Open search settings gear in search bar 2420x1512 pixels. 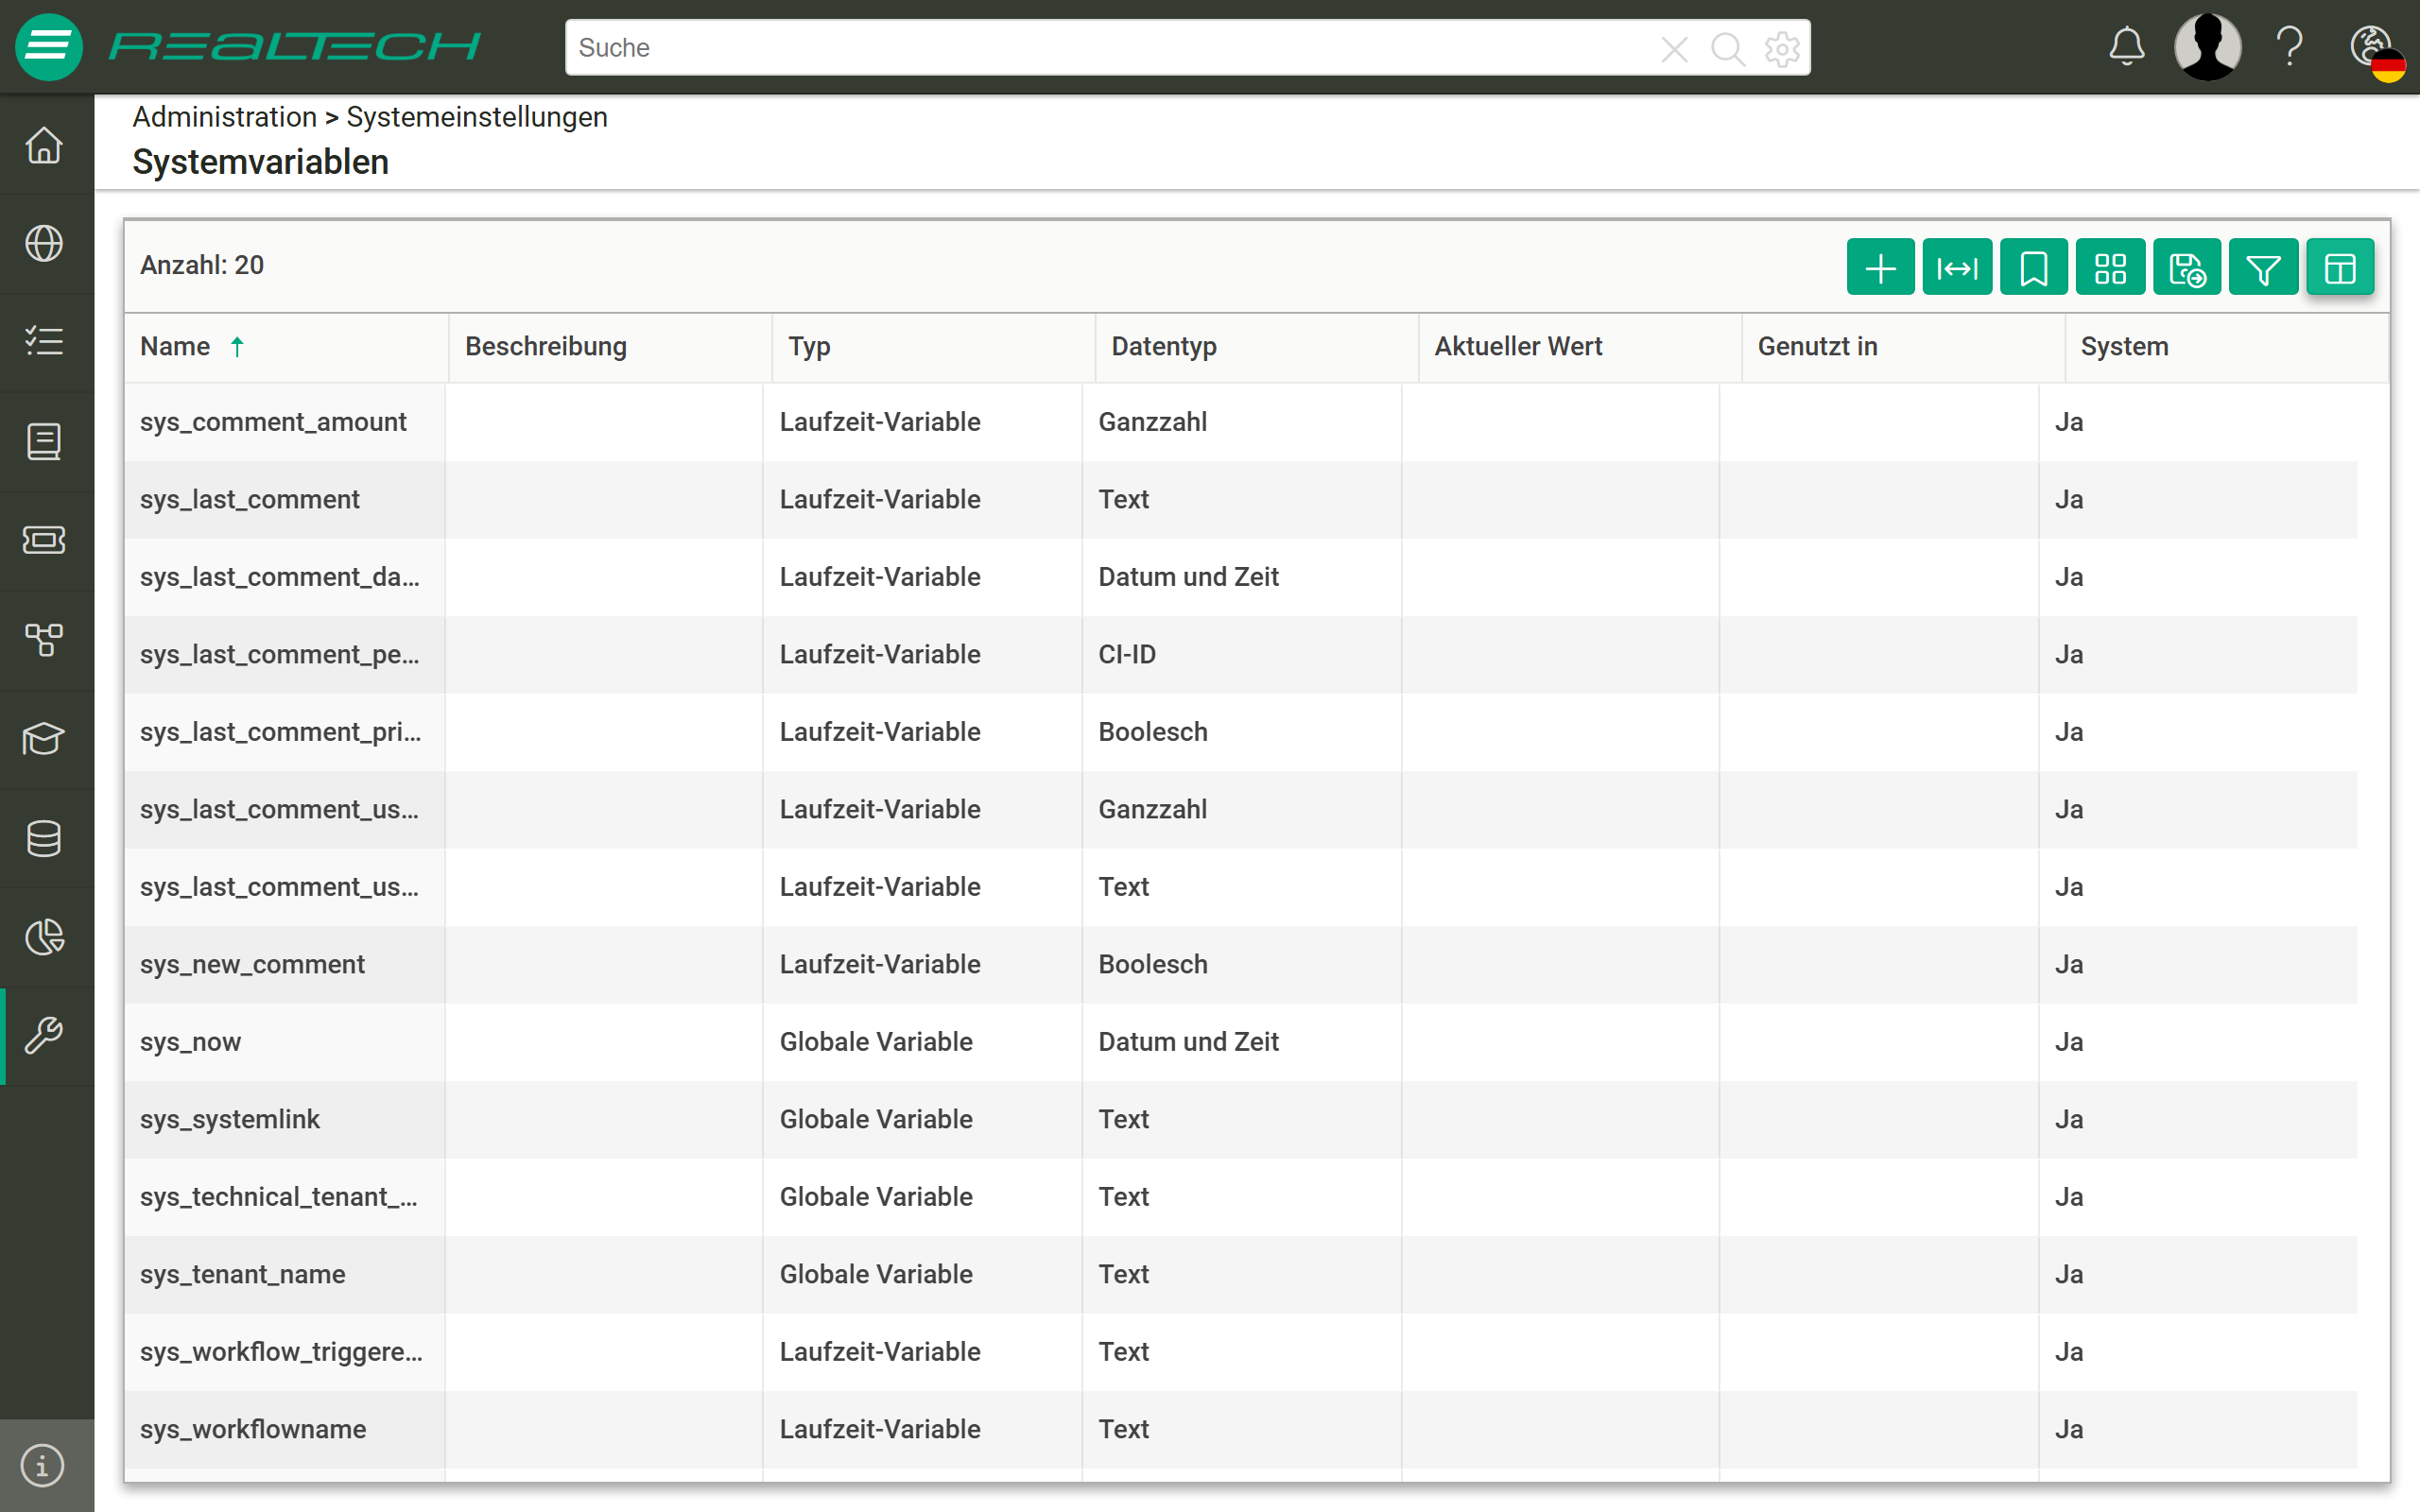pyautogui.click(x=1781, y=48)
